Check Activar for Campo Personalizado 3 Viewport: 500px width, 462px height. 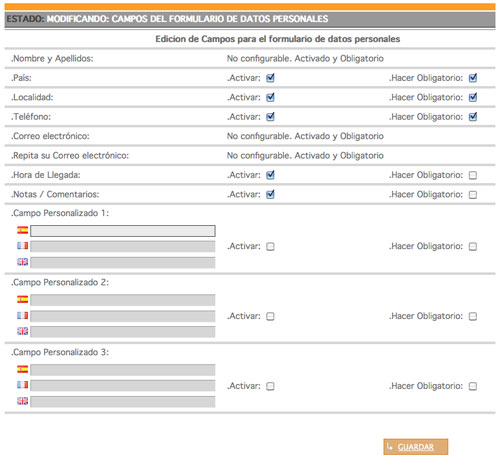pos(270,386)
